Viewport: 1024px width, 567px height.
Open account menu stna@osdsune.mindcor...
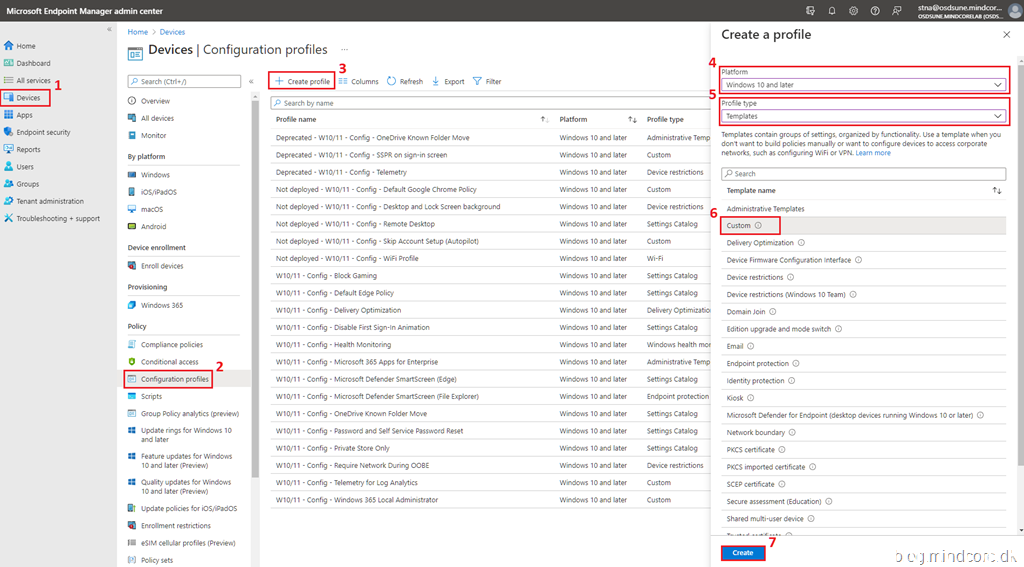(x=969, y=10)
